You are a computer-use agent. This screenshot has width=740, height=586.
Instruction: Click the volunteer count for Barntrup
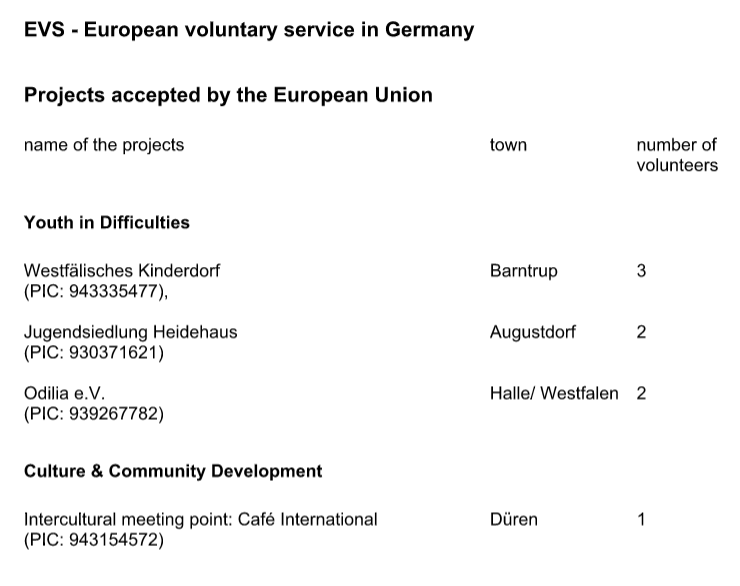point(641,271)
